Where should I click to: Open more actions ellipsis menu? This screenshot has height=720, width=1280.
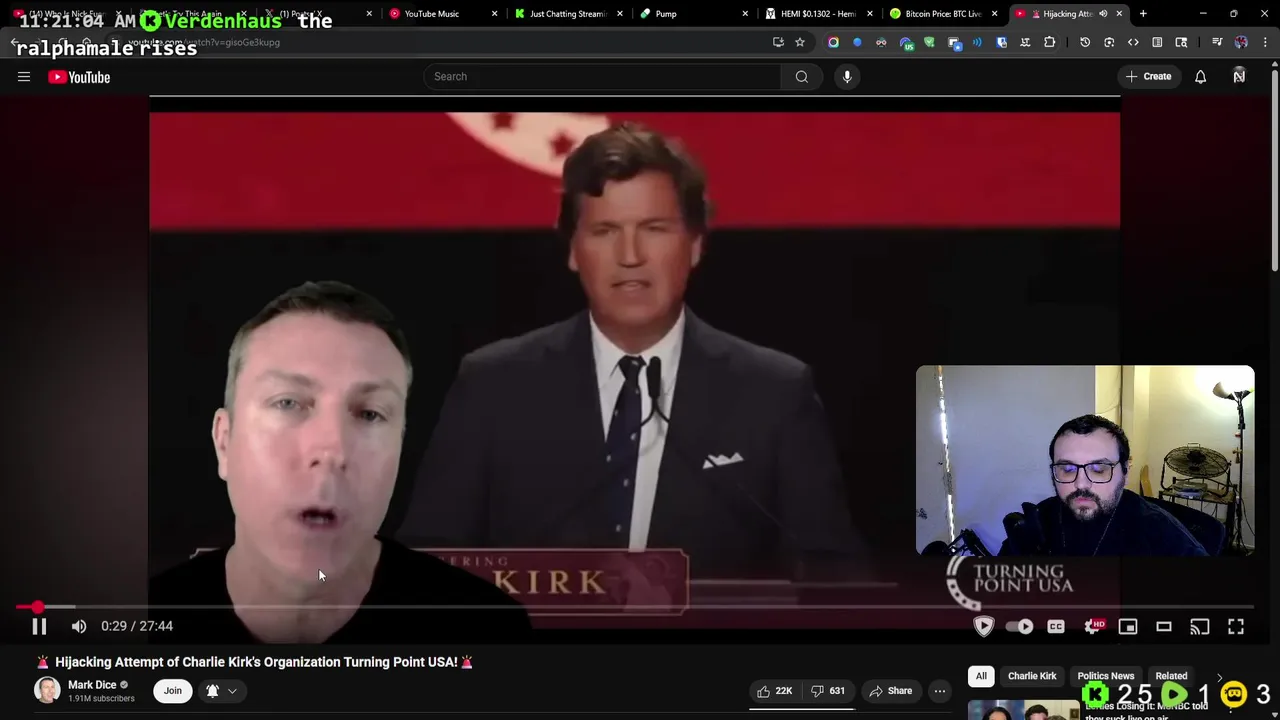click(940, 691)
